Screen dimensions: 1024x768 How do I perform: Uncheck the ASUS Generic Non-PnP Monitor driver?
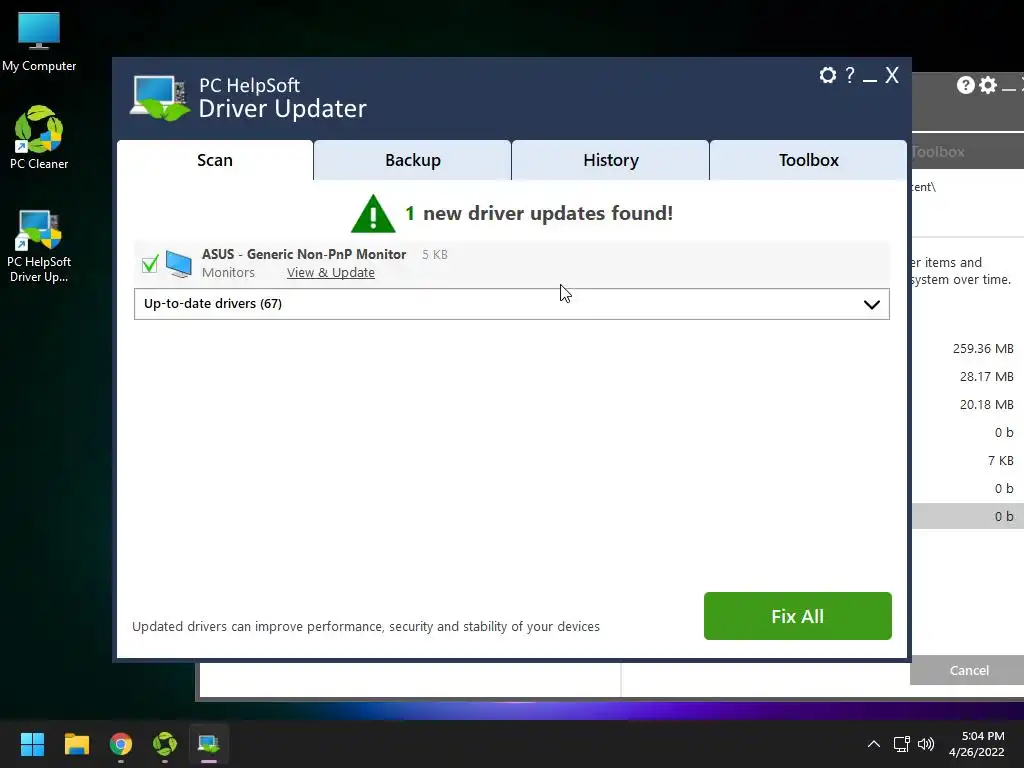pyautogui.click(x=150, y=264)
